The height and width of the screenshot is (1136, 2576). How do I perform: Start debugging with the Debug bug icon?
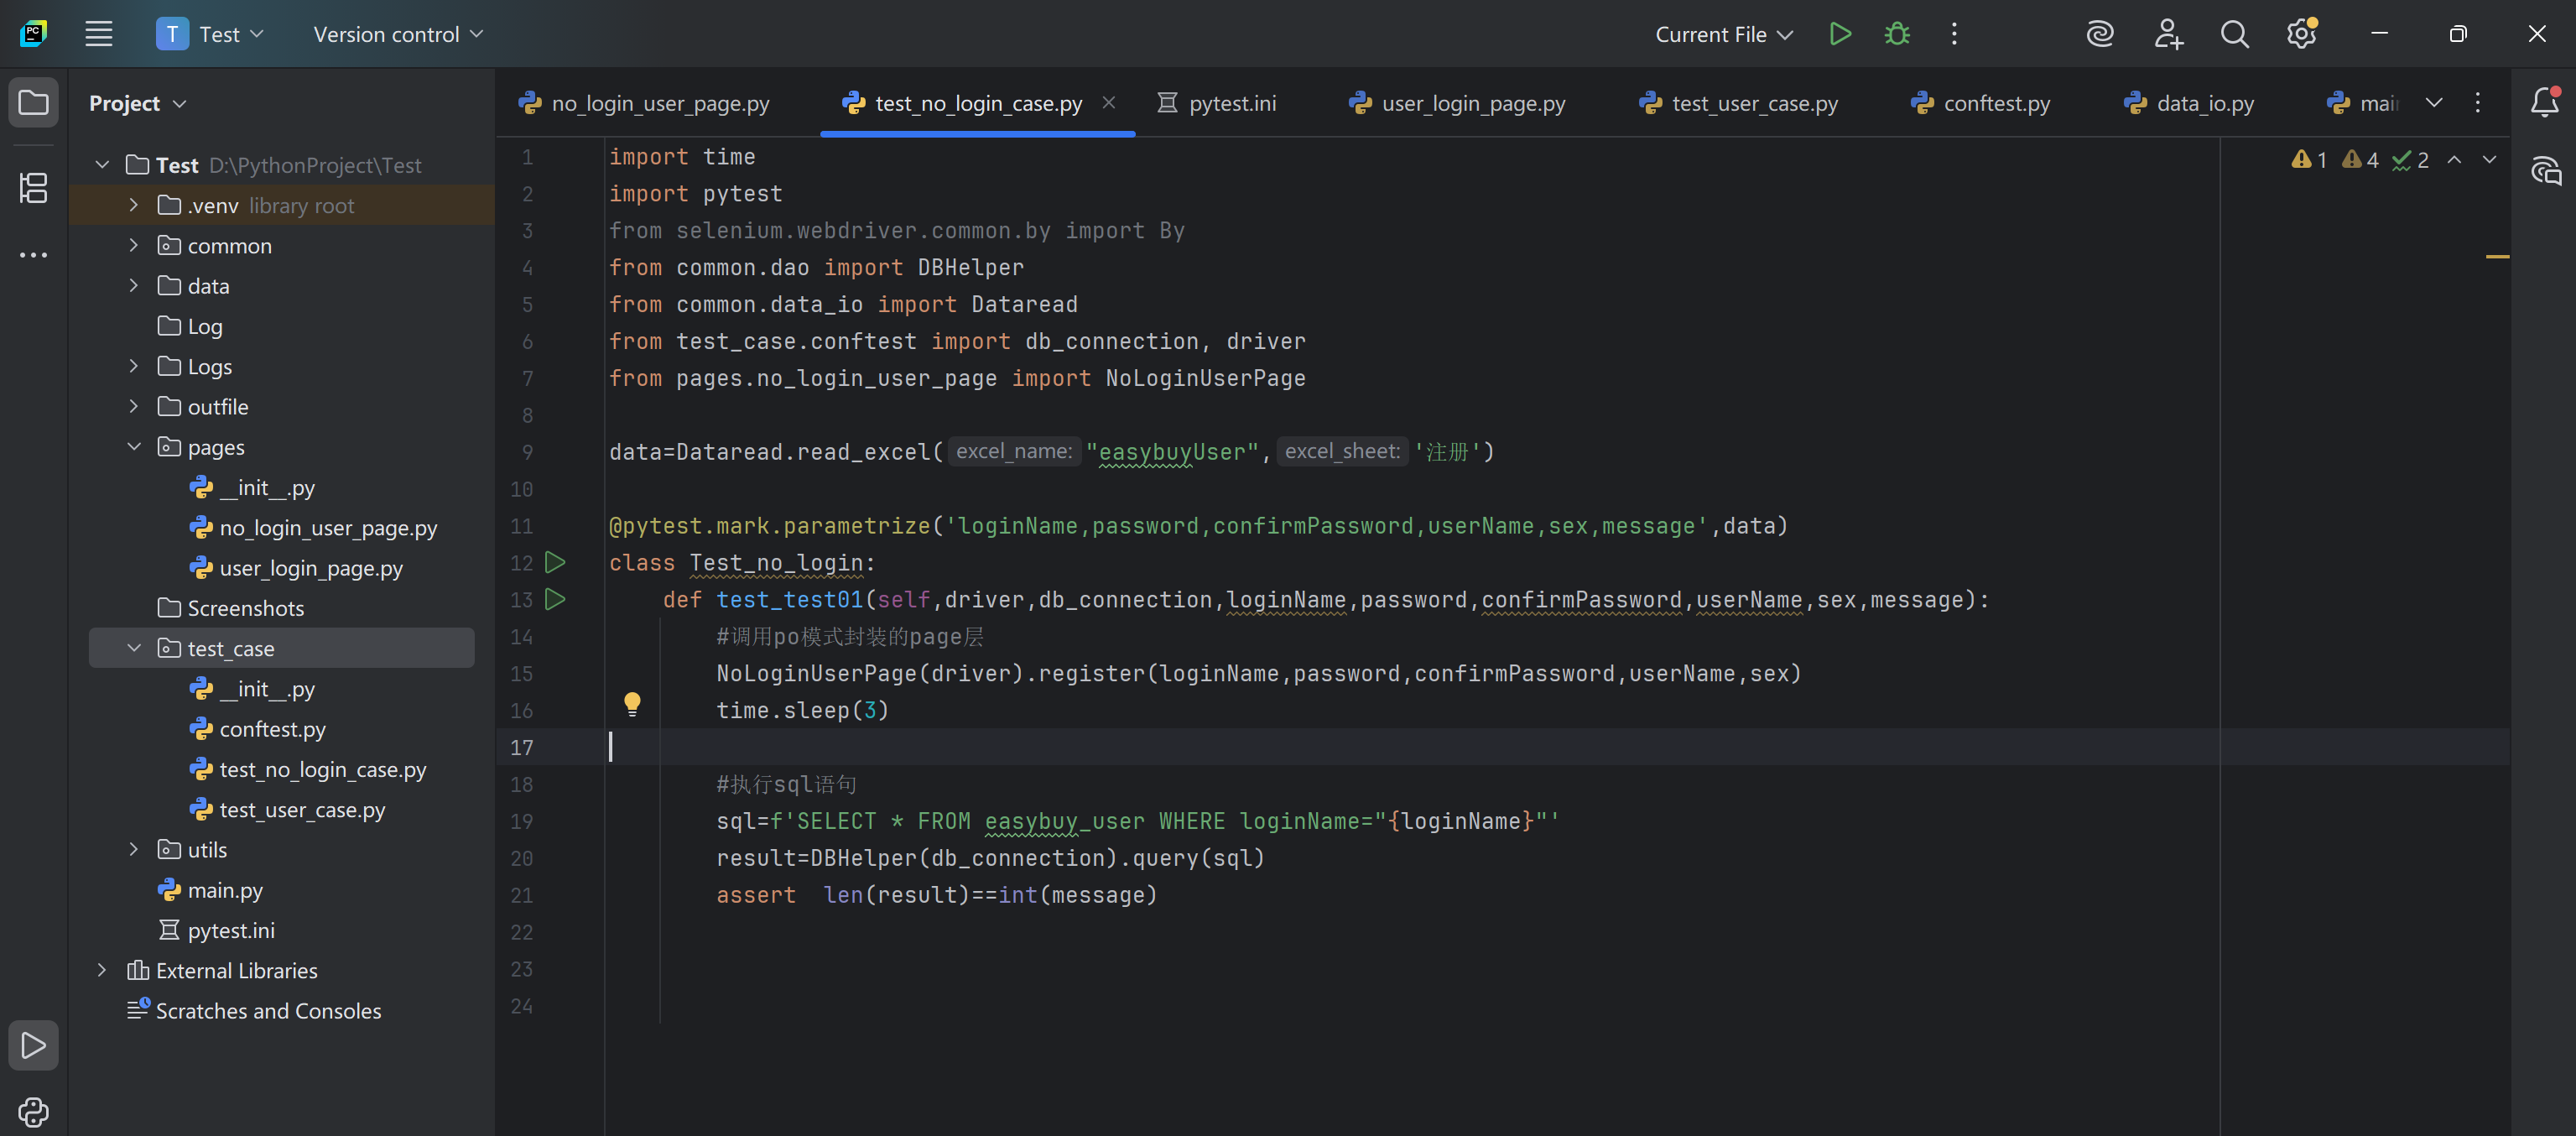point(1896,34)
